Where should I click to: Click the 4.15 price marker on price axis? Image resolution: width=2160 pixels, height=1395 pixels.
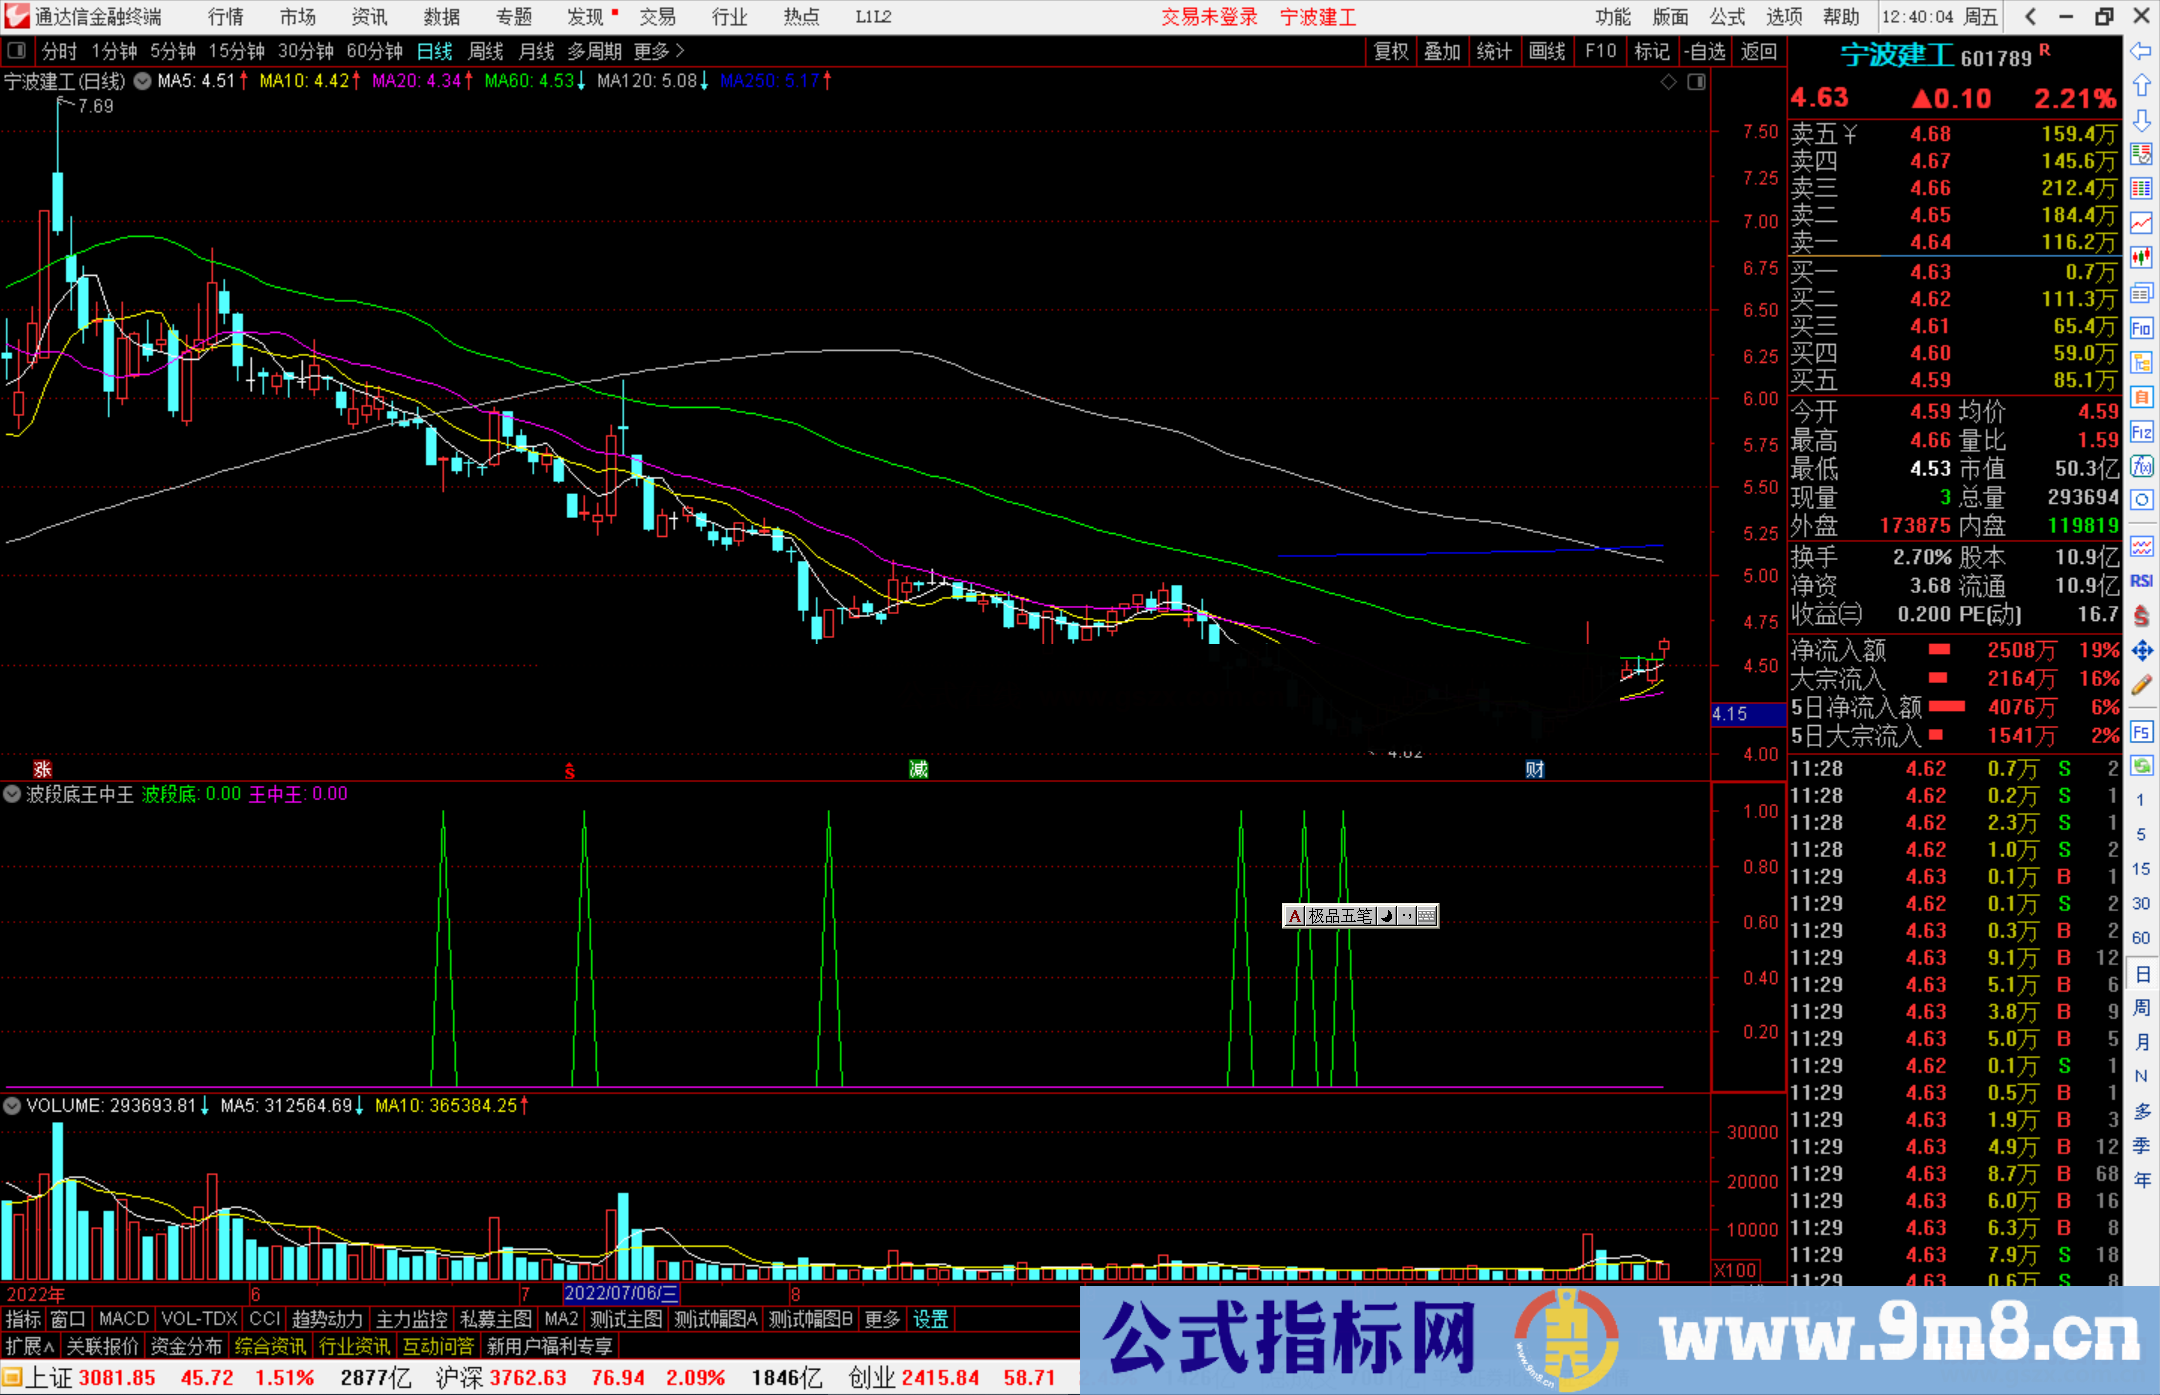[x=1747, y=714]
